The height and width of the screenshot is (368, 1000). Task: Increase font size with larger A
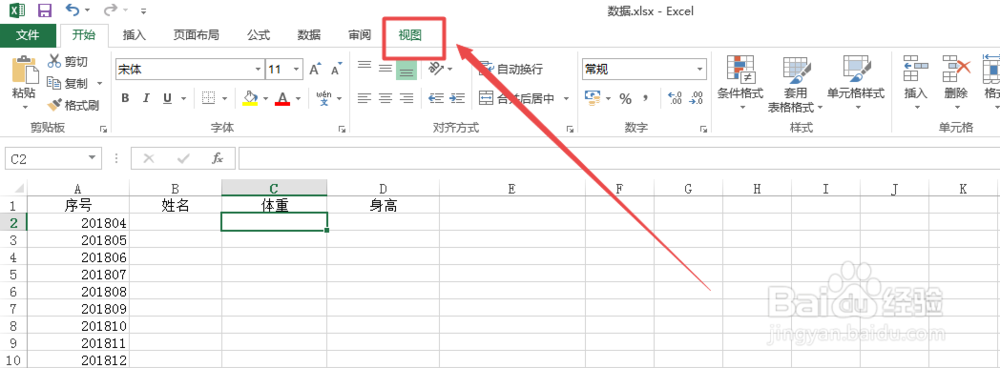(x=315, y=69)
